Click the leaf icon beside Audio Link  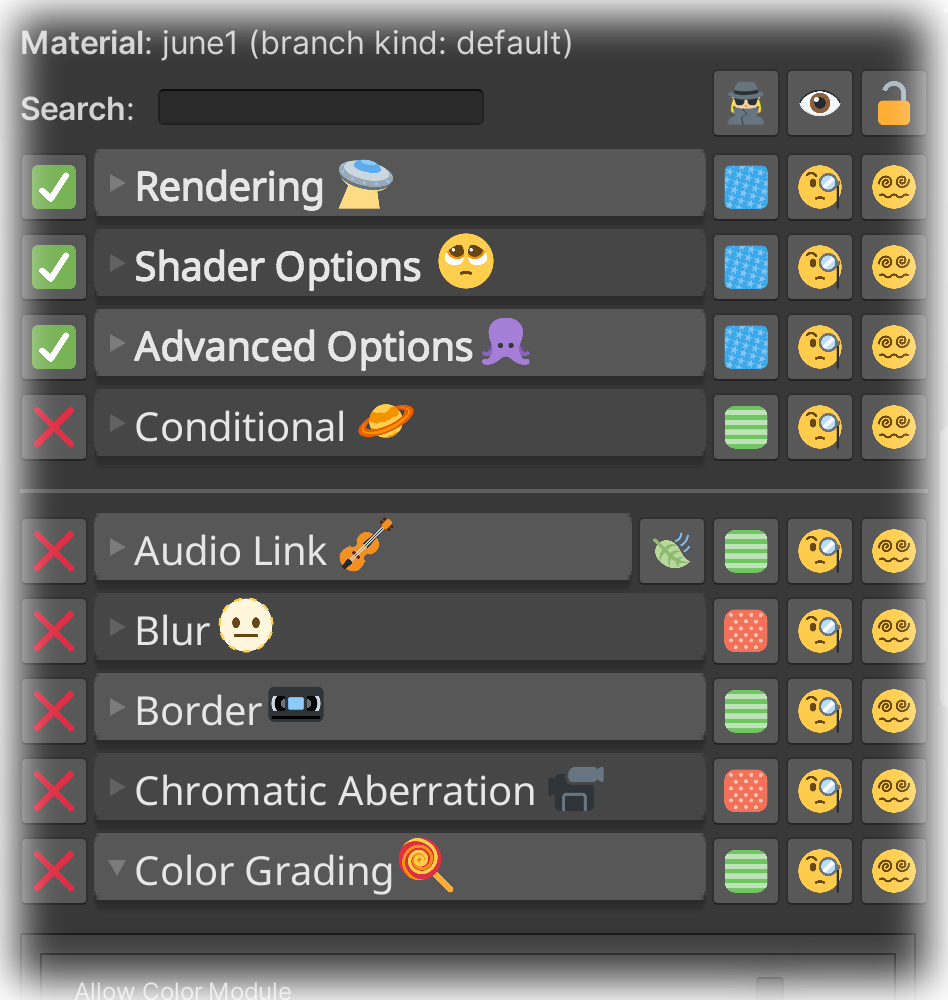(672, 551)
